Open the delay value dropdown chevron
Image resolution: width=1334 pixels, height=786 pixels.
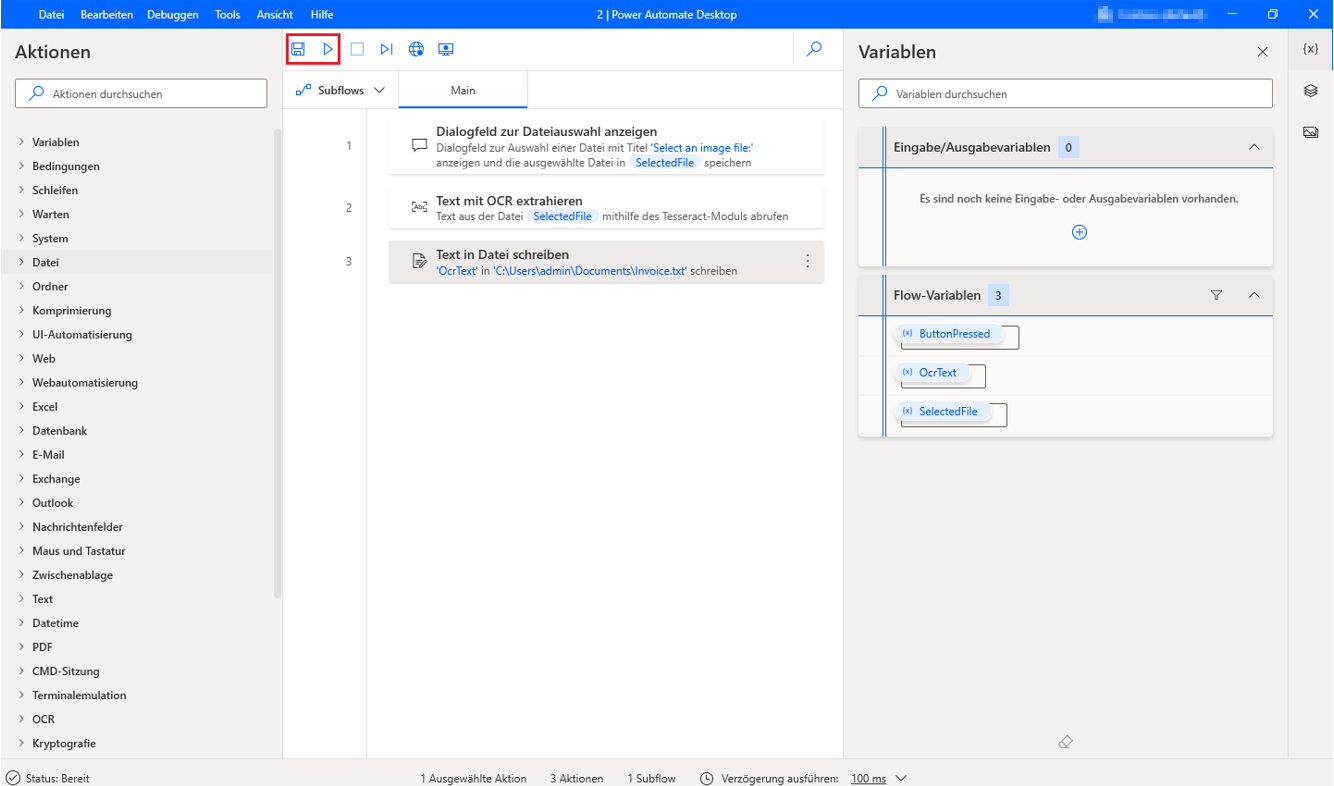tap(901, 778)
